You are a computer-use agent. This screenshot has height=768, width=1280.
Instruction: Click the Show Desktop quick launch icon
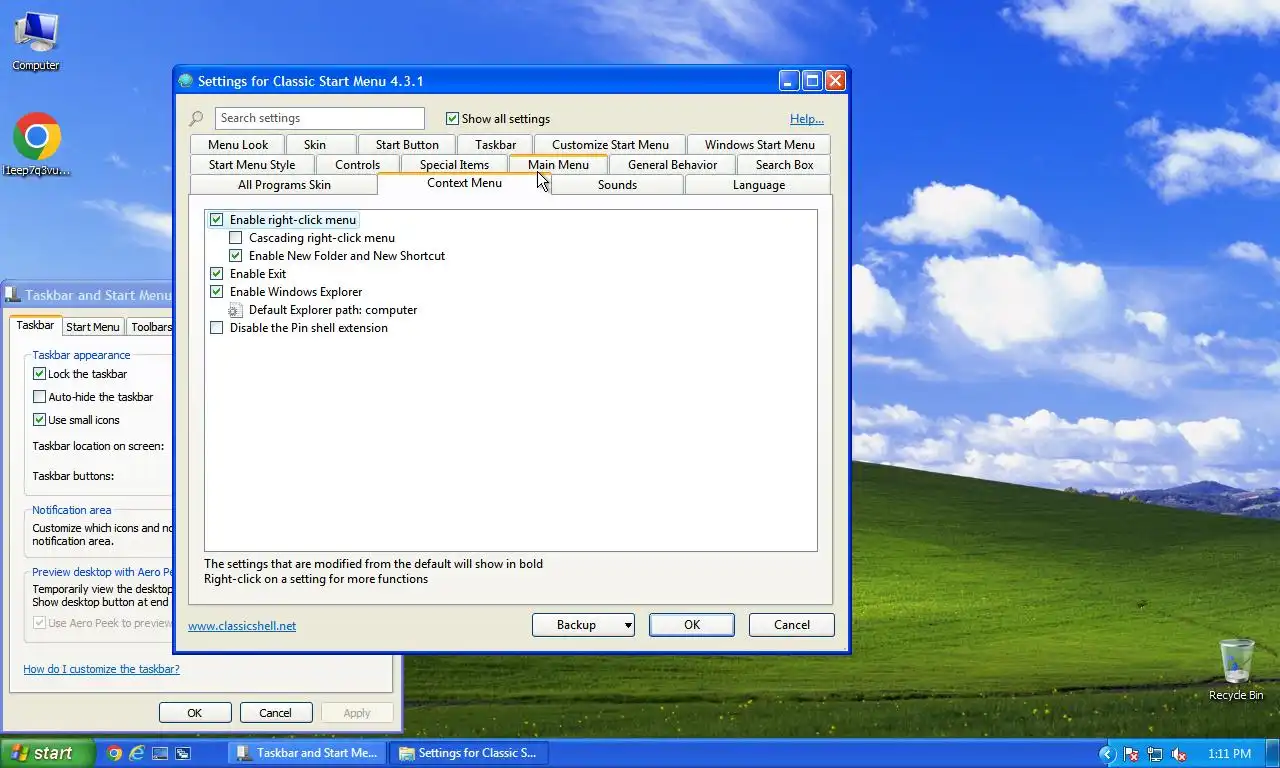(160, 753)
